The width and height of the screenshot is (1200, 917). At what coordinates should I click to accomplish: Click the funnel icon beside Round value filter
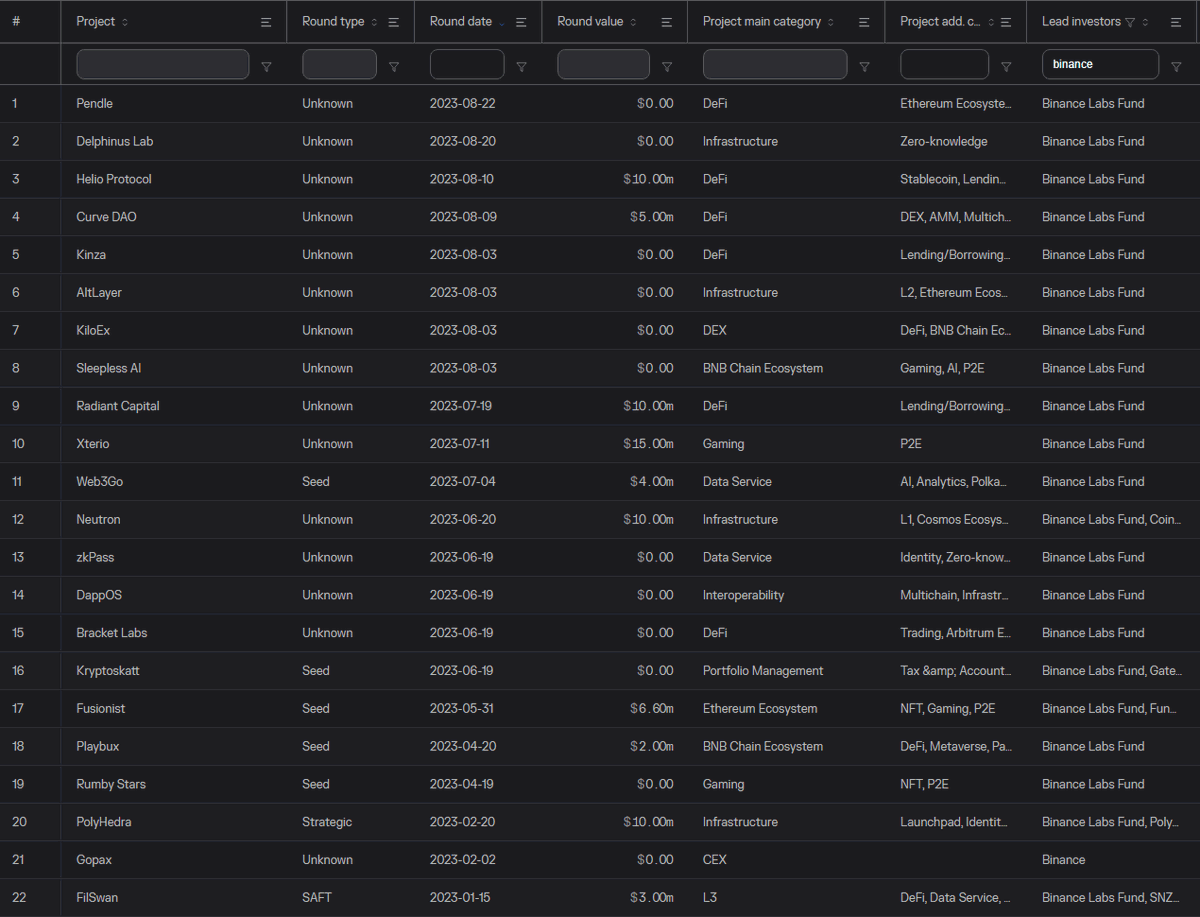point(666,66)
